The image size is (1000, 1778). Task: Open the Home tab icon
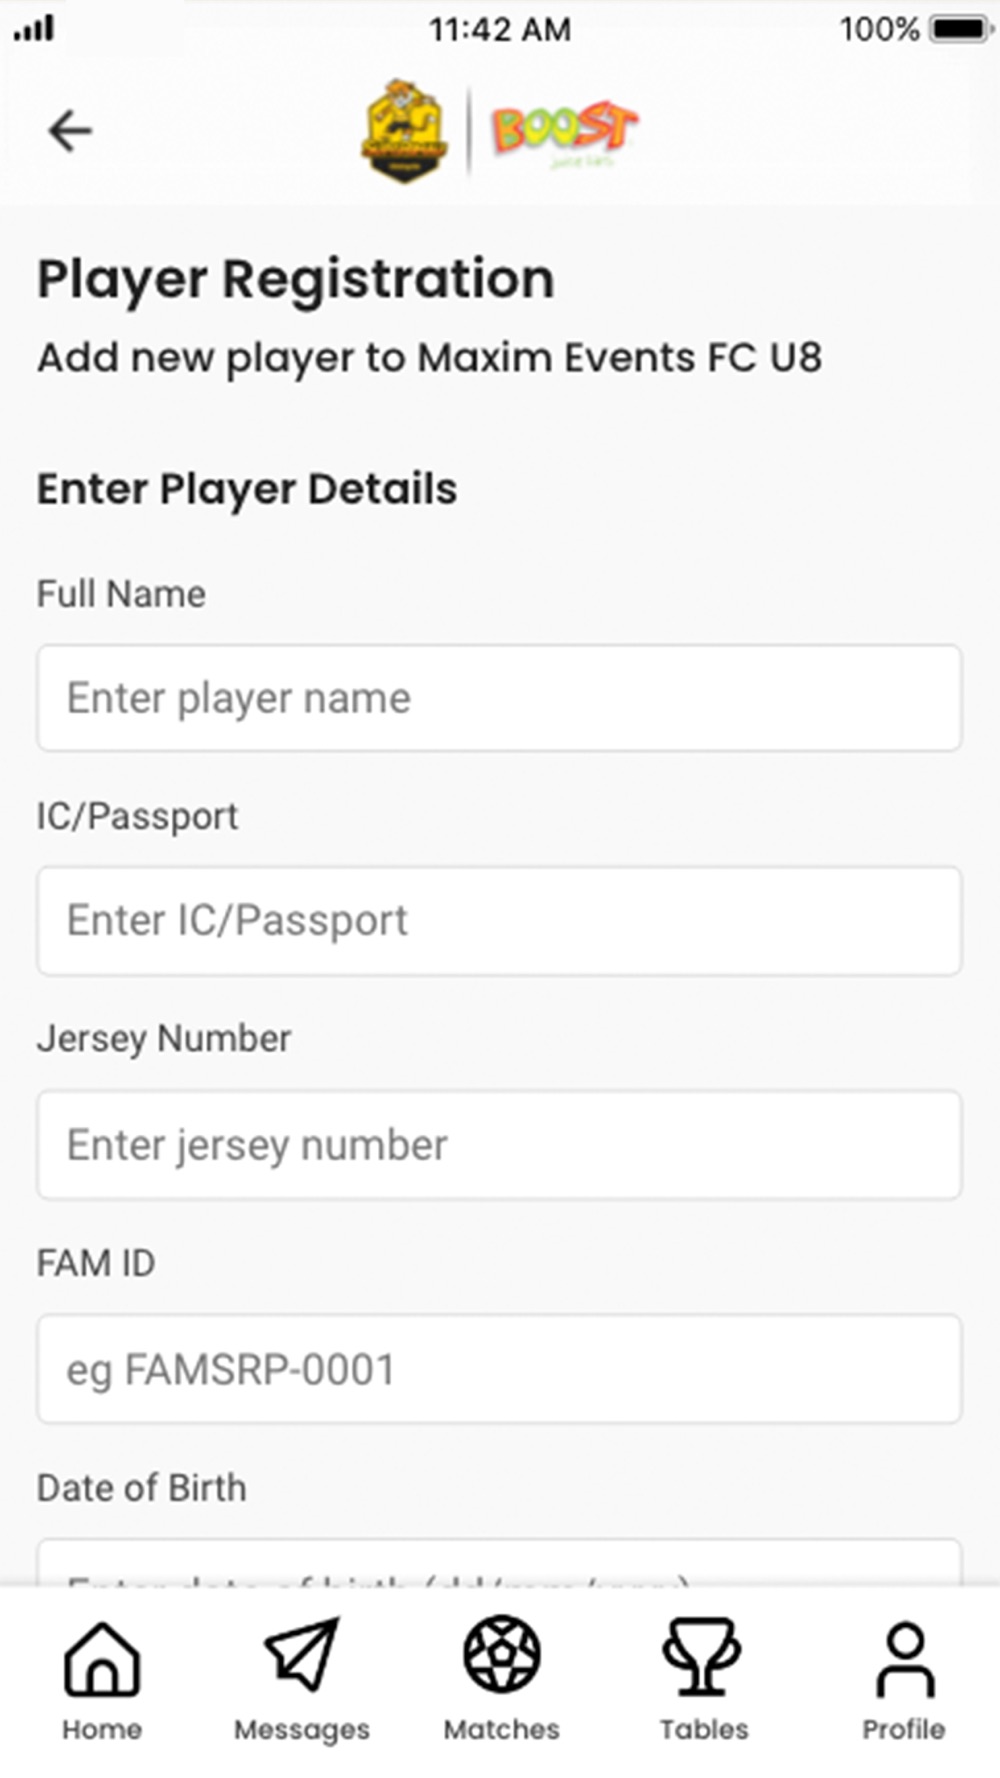[102, 1658]
